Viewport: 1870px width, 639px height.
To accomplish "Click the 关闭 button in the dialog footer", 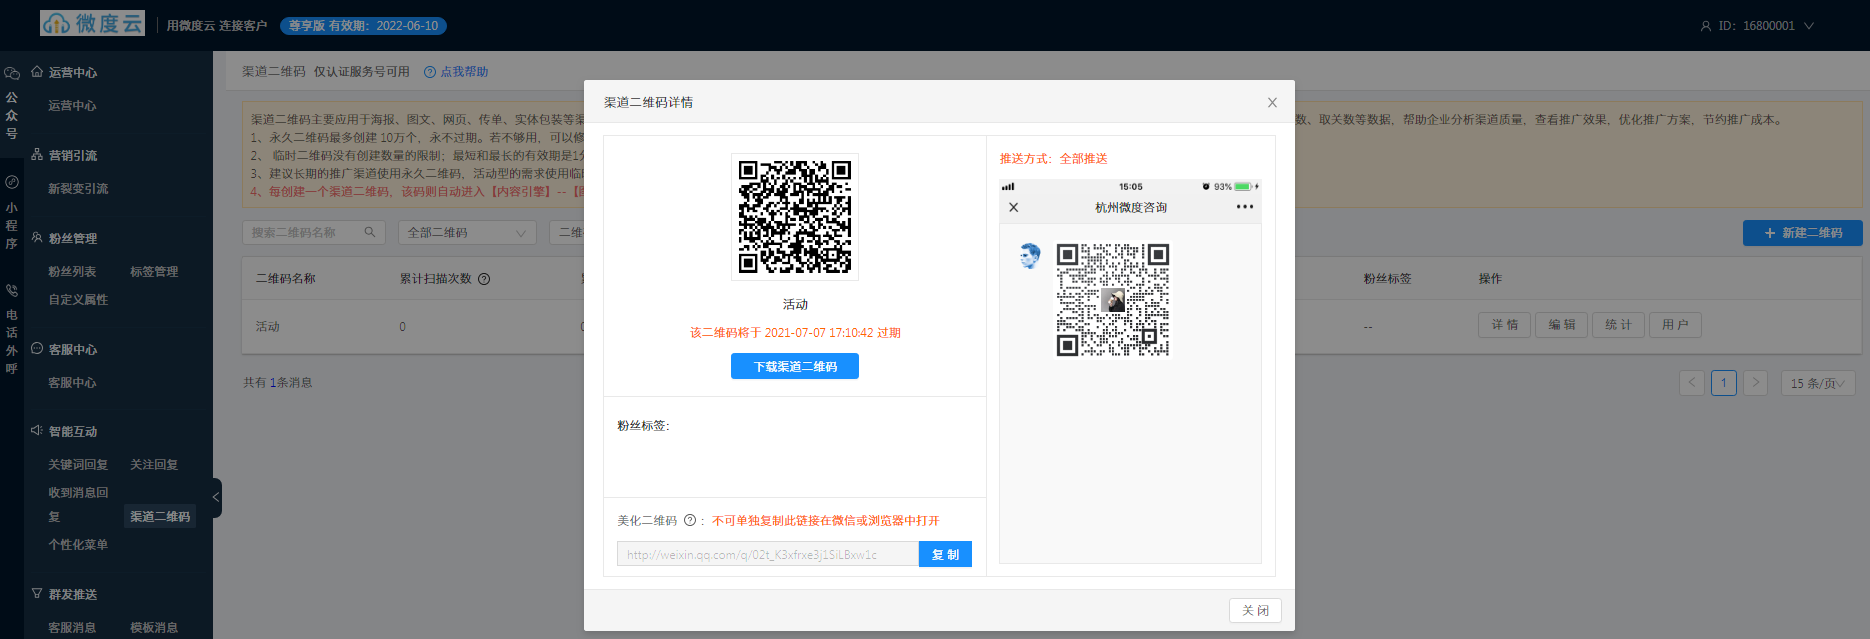I will pos(1255,610).
